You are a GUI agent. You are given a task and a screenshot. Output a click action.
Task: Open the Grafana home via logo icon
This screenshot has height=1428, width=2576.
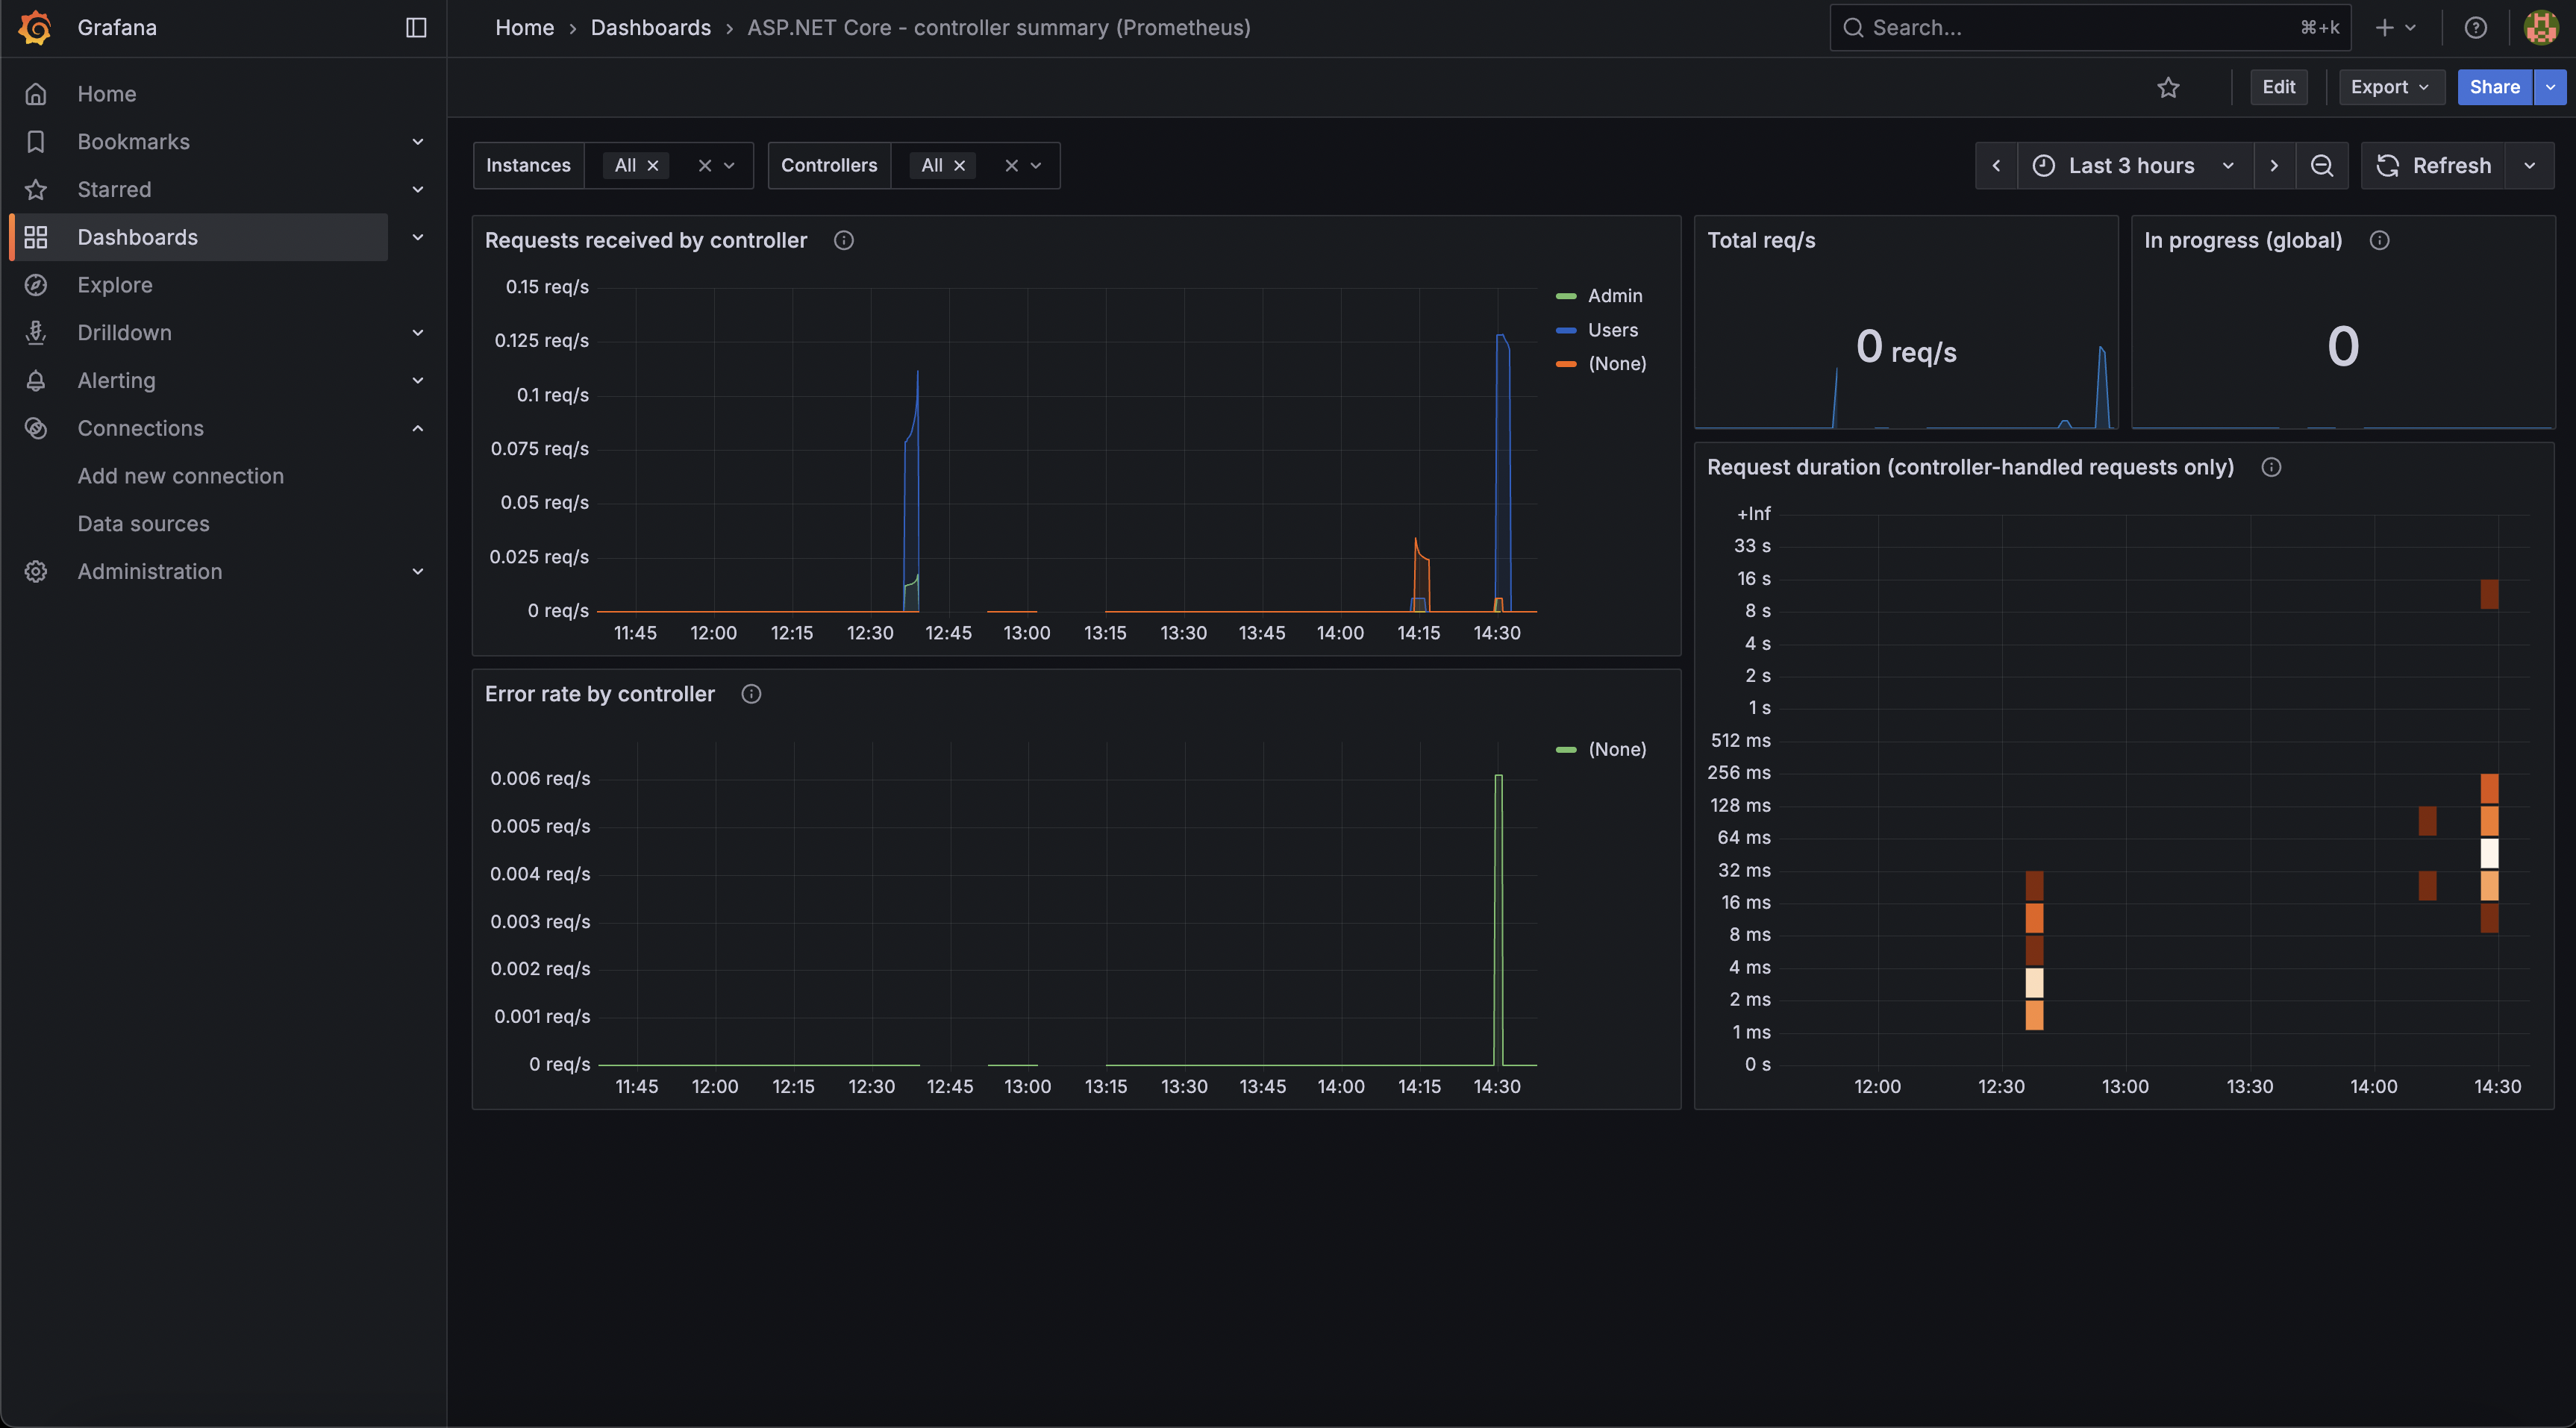[x=35, y=27]
